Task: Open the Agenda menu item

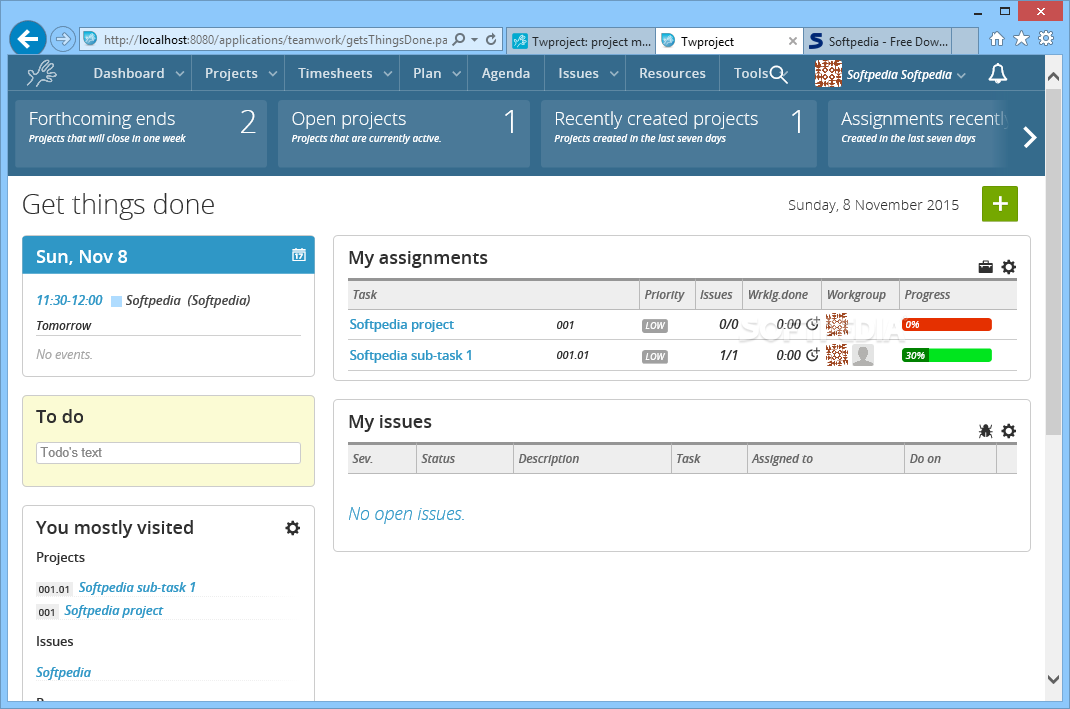Action: (506, 73)
